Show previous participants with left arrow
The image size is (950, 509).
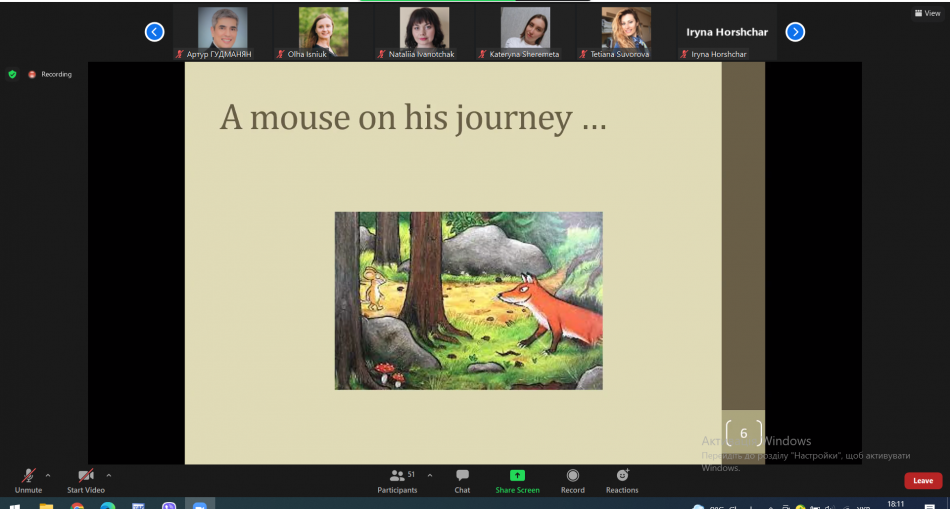(154, 32)
